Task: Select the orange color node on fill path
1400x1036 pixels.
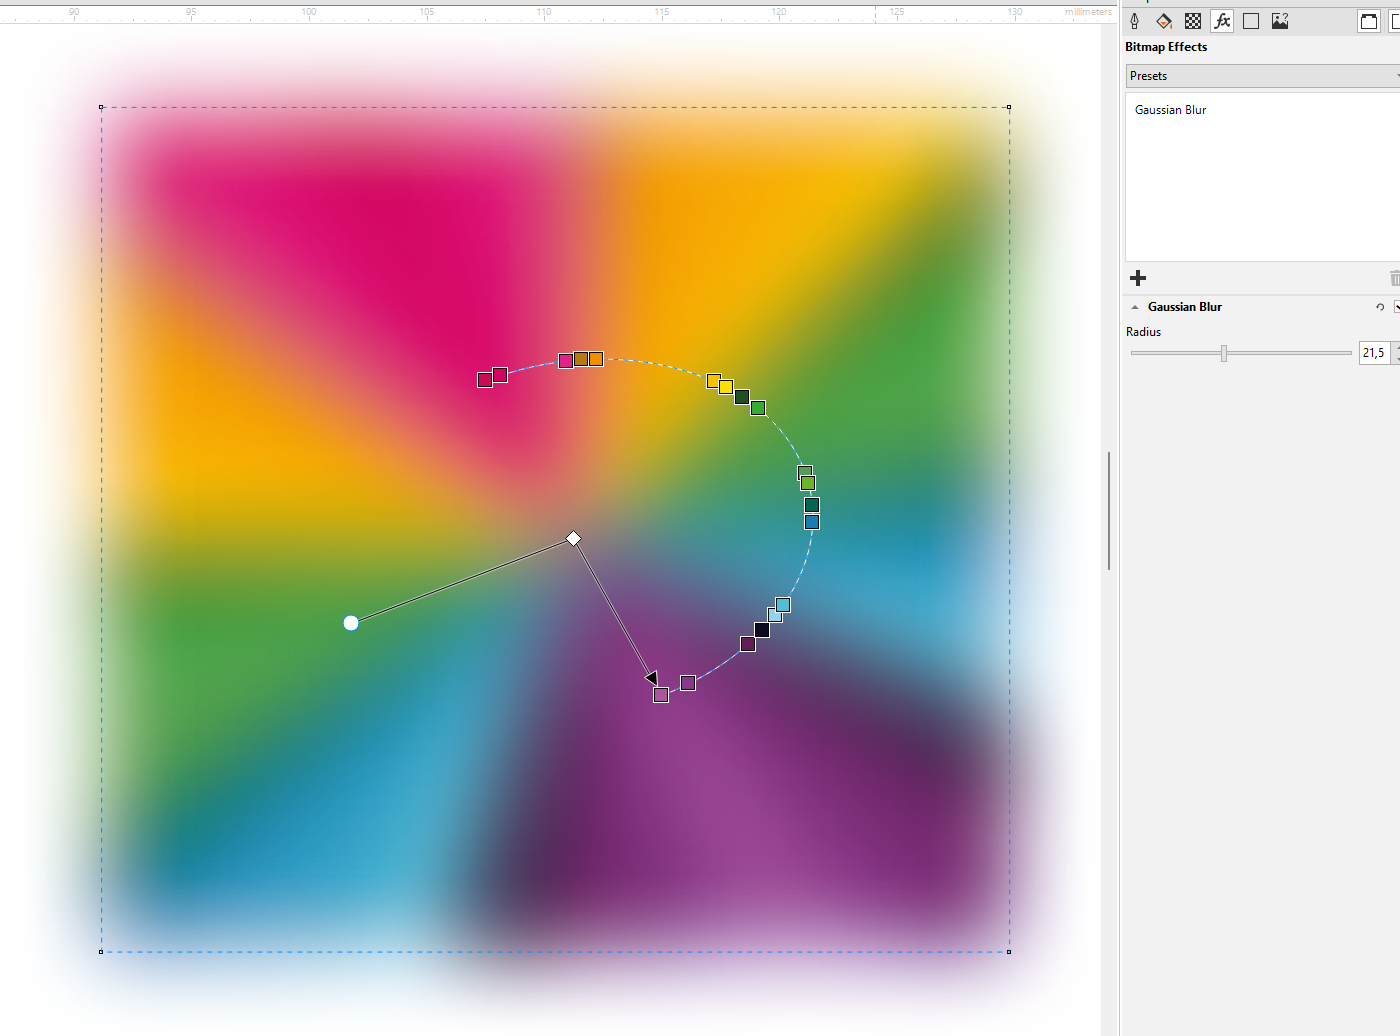Action: point(596,359)
